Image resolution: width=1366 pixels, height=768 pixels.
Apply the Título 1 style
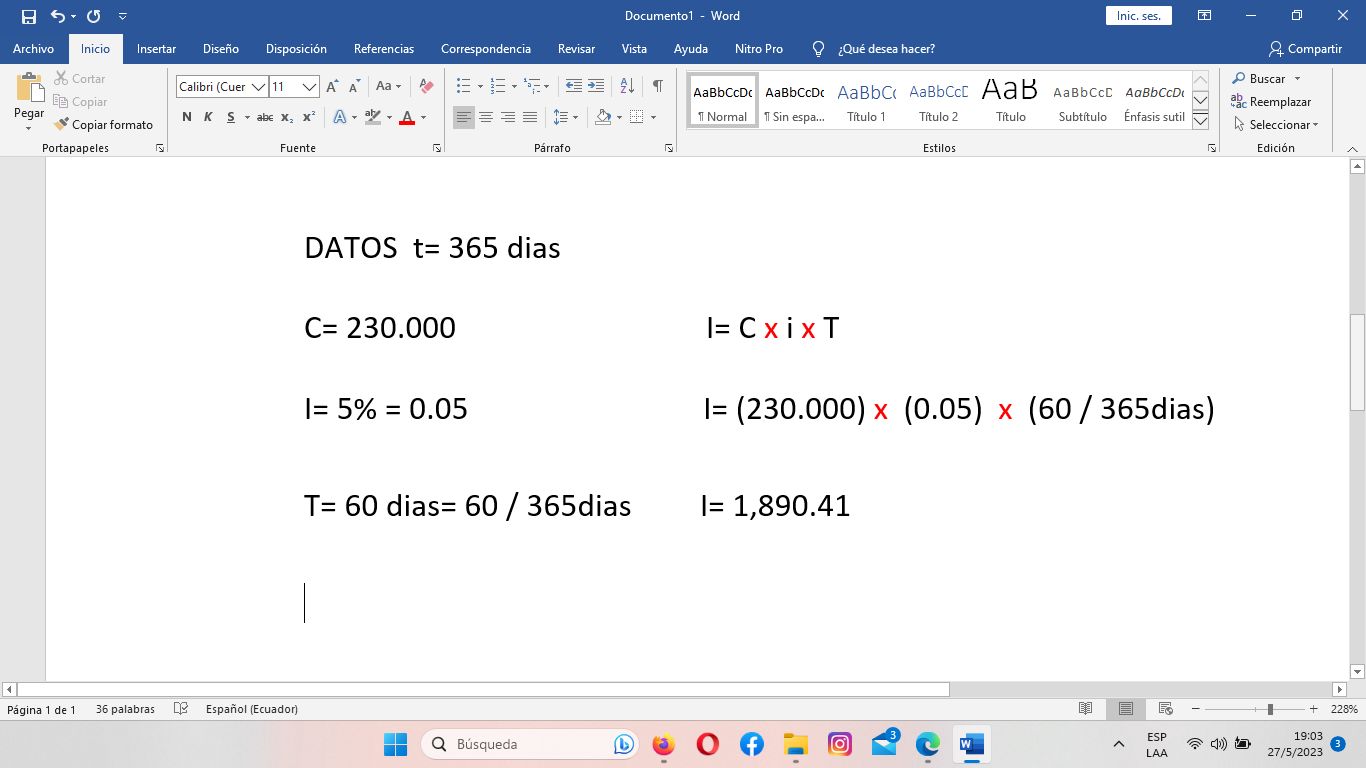coord(866,99)
